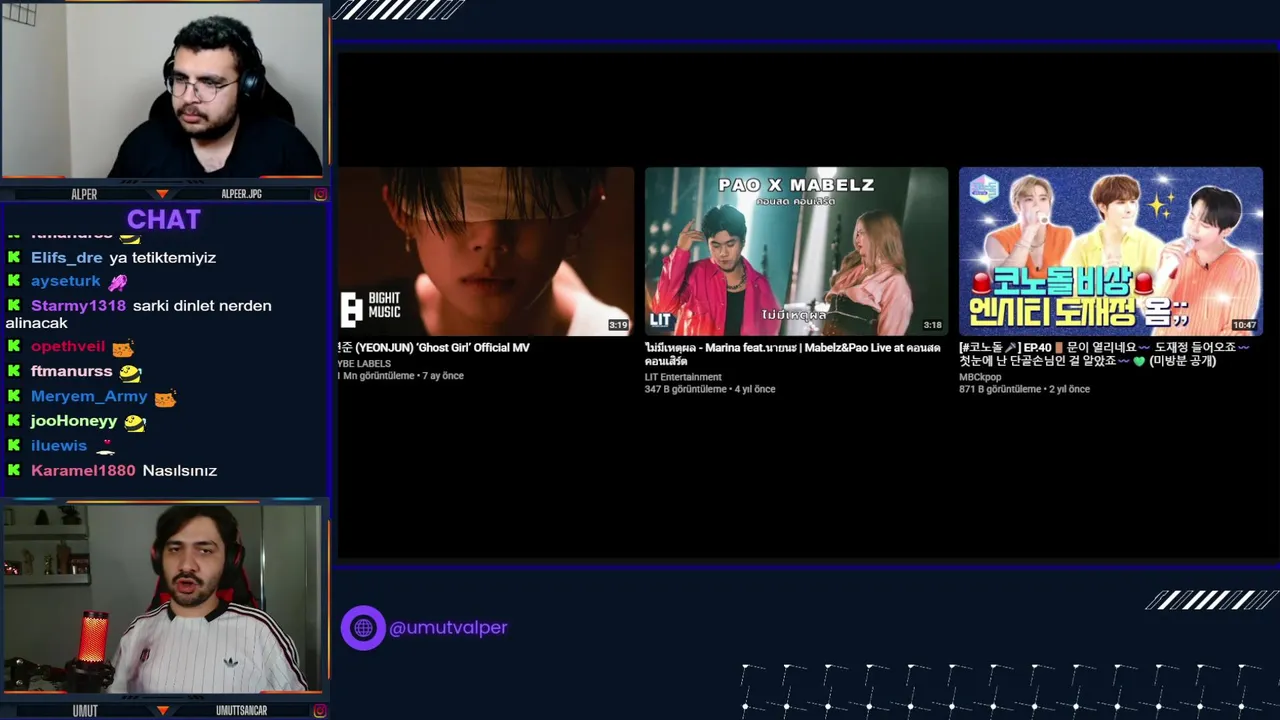Click the Kick badge beside opethveil

point(14,346)
